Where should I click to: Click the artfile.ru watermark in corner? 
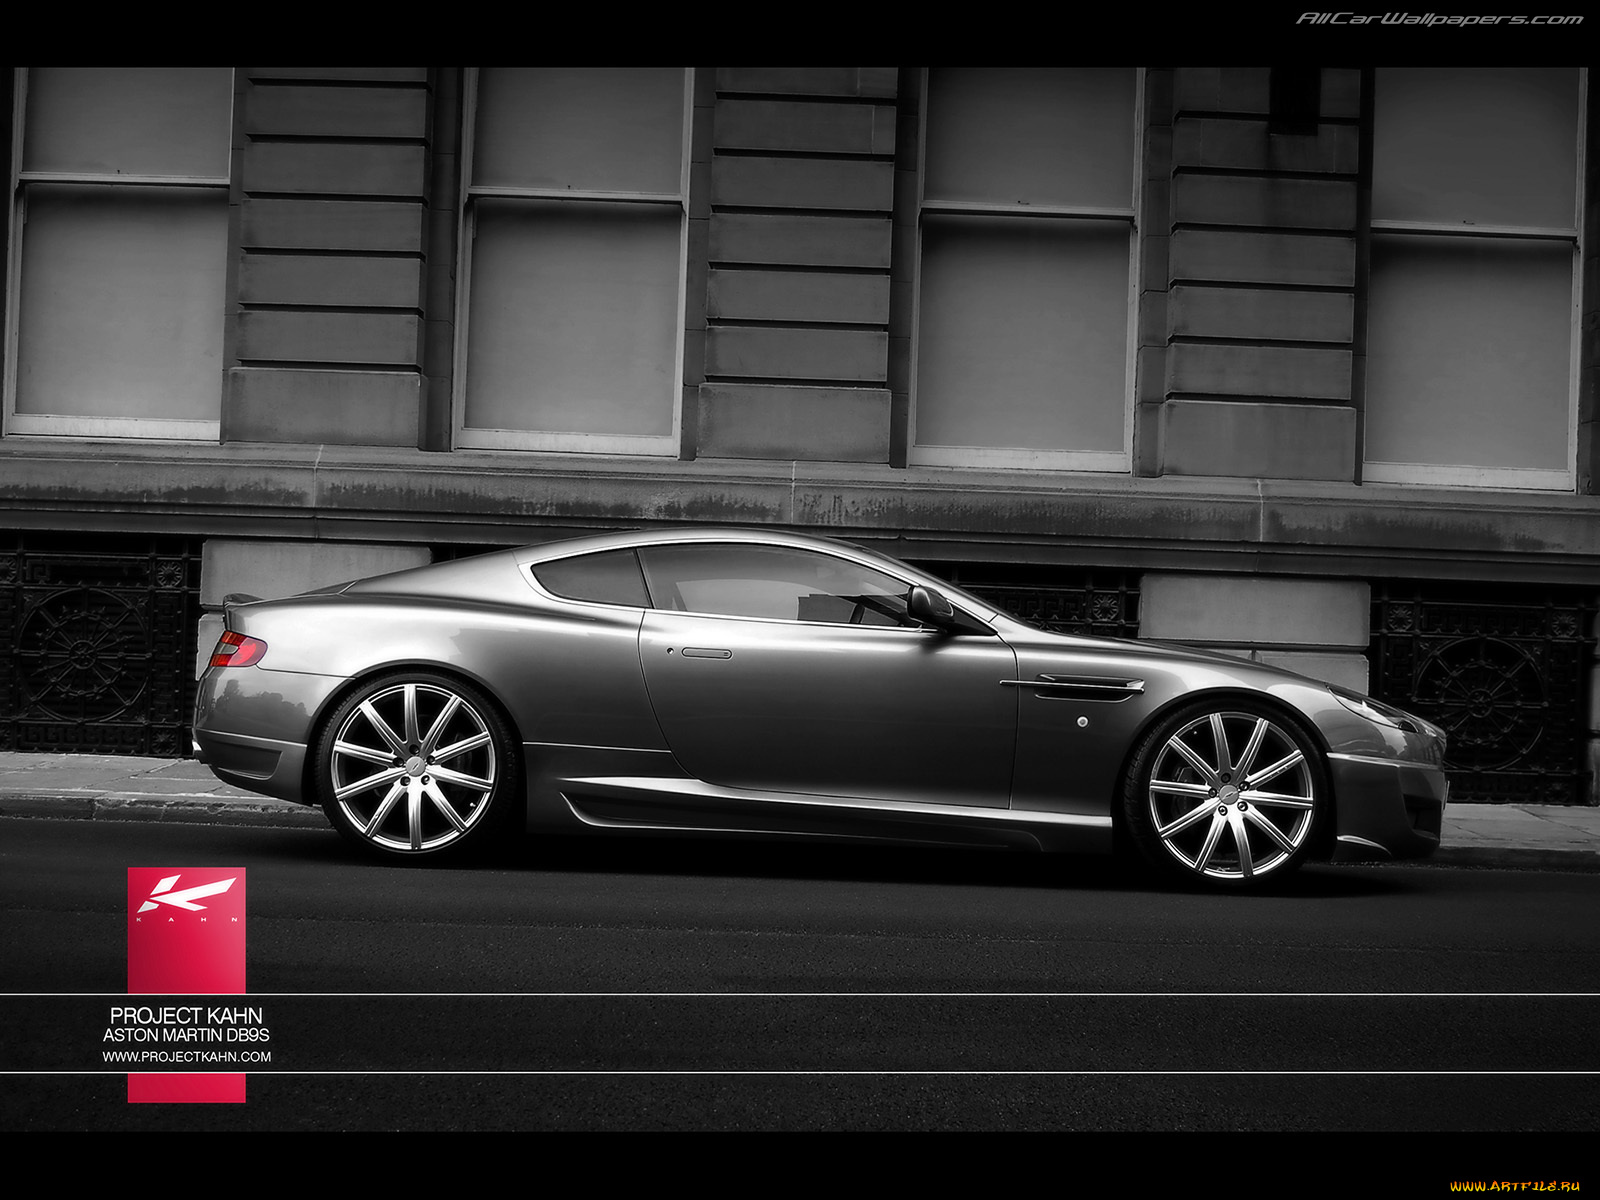[x=1514, y=1186]
